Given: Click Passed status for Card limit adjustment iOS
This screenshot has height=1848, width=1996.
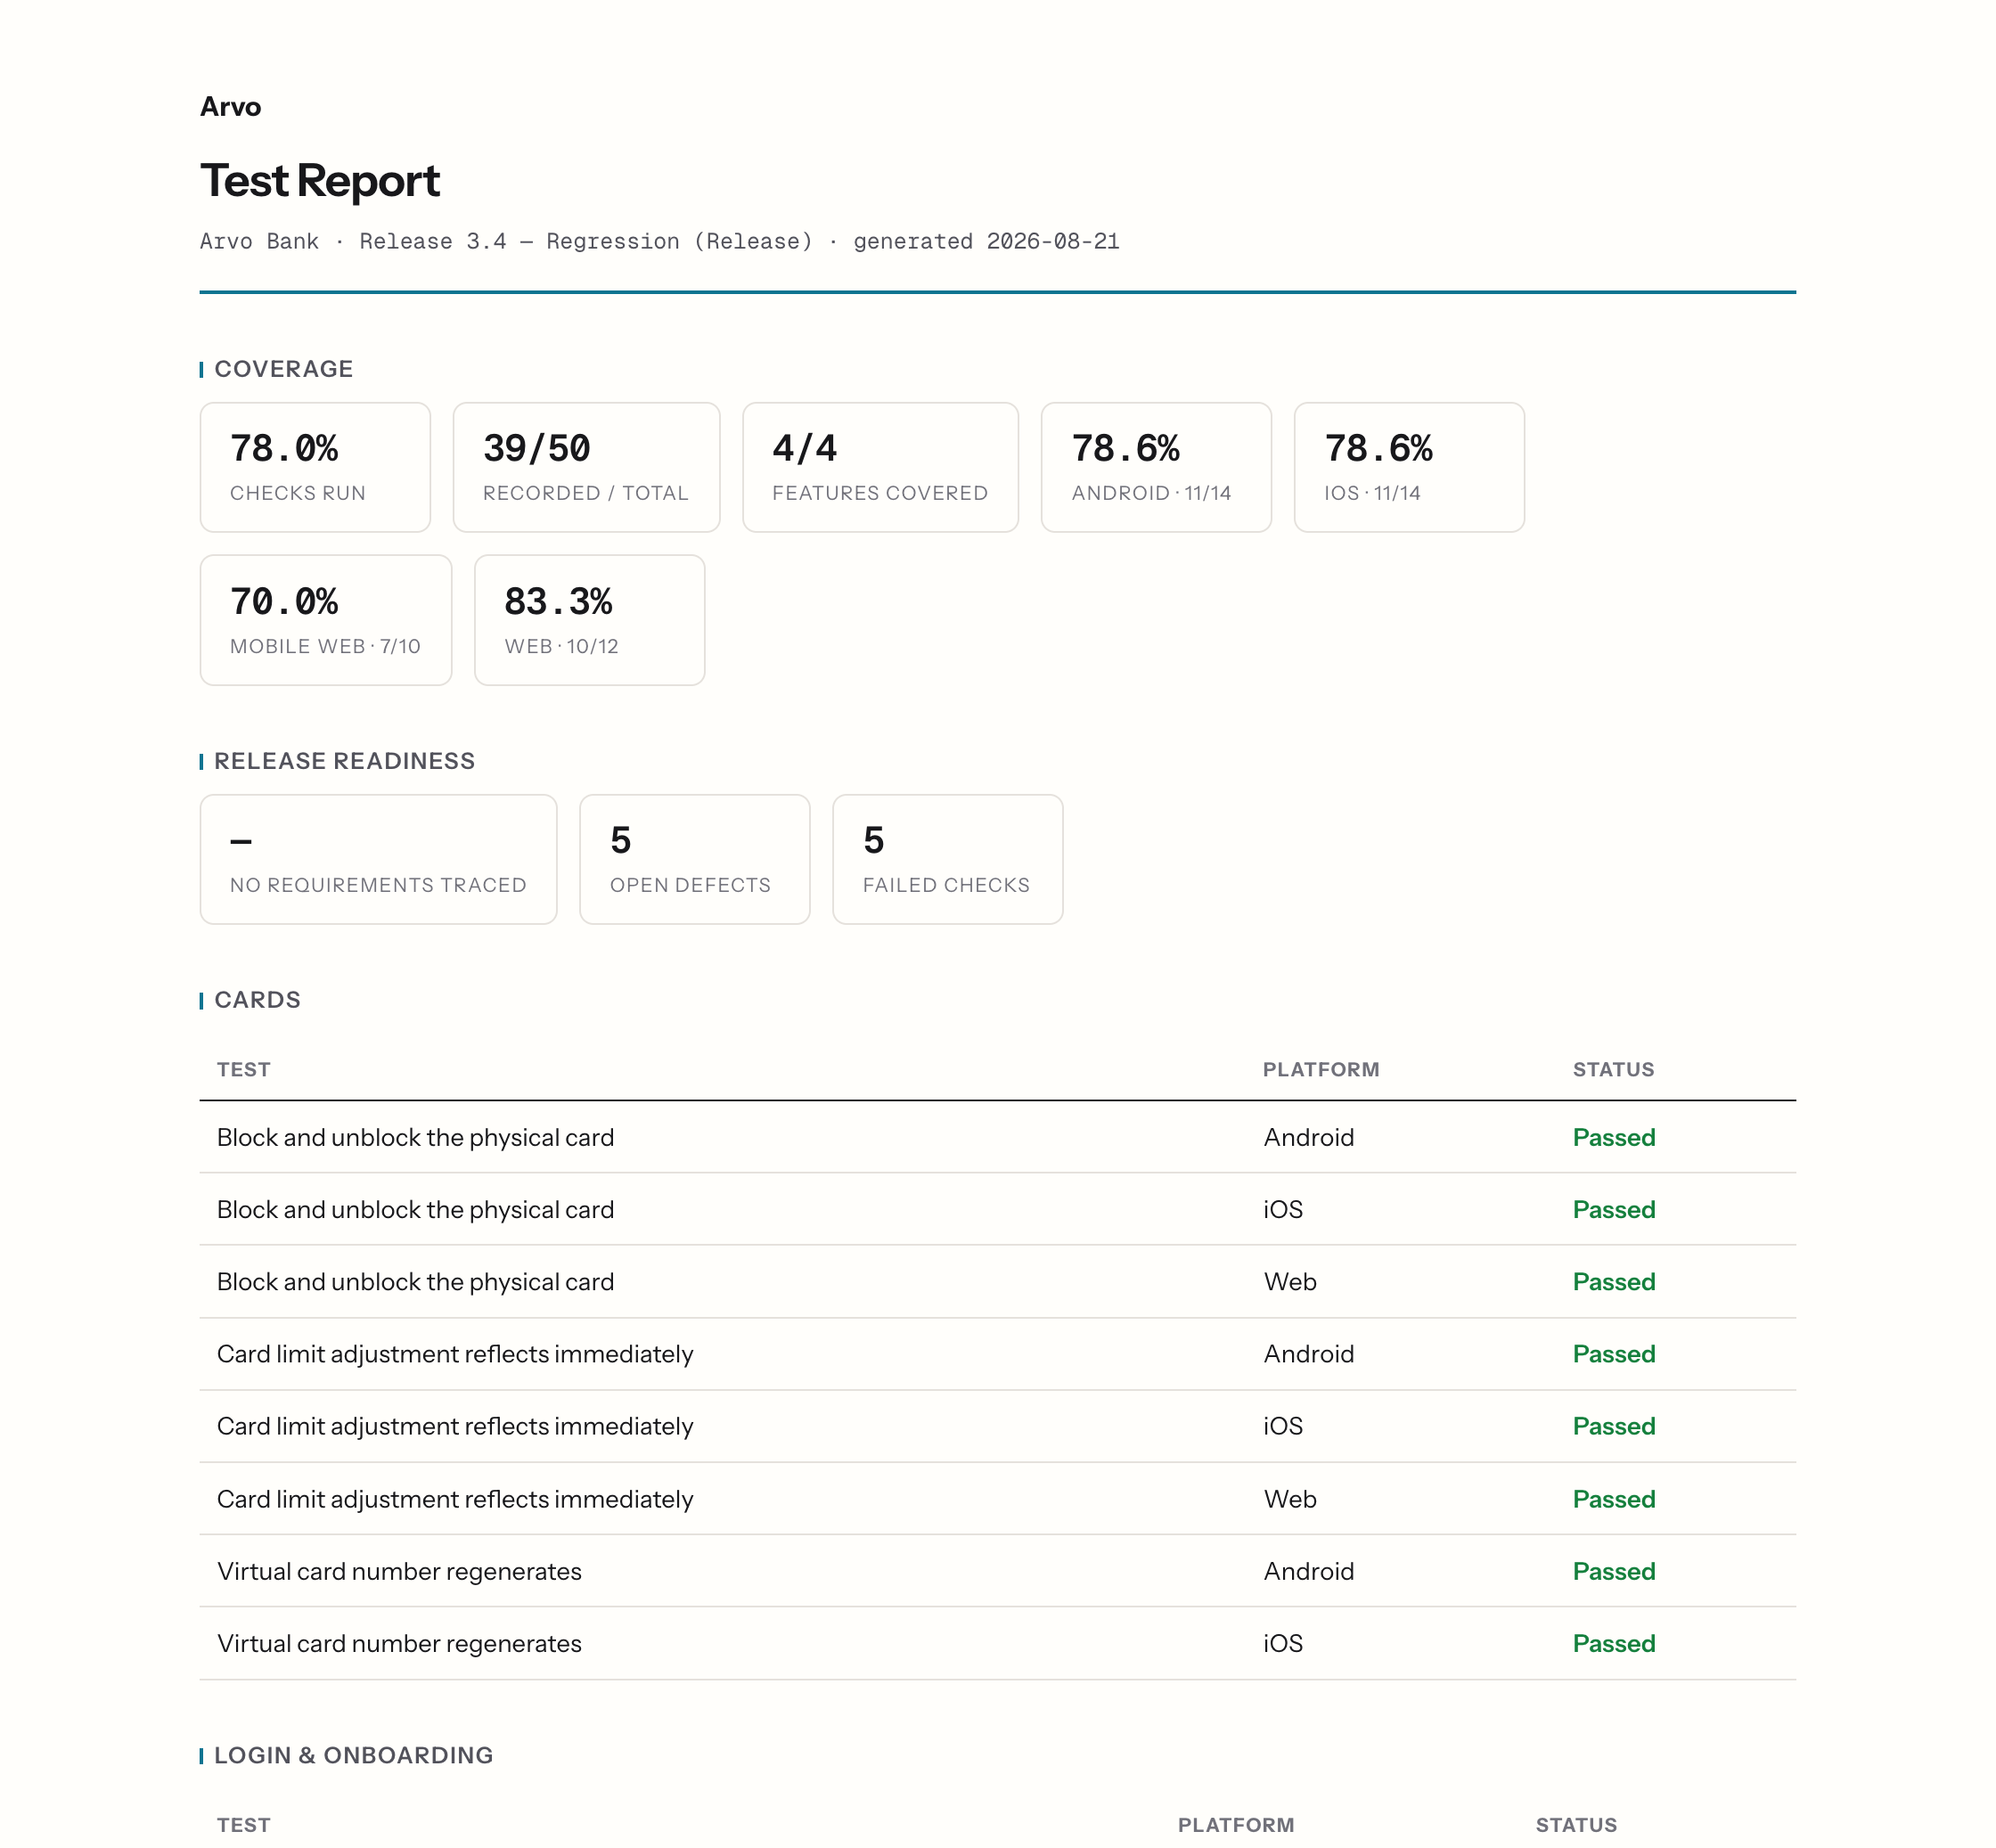Looking at the screenshot, I should tap(1614, 1426).
